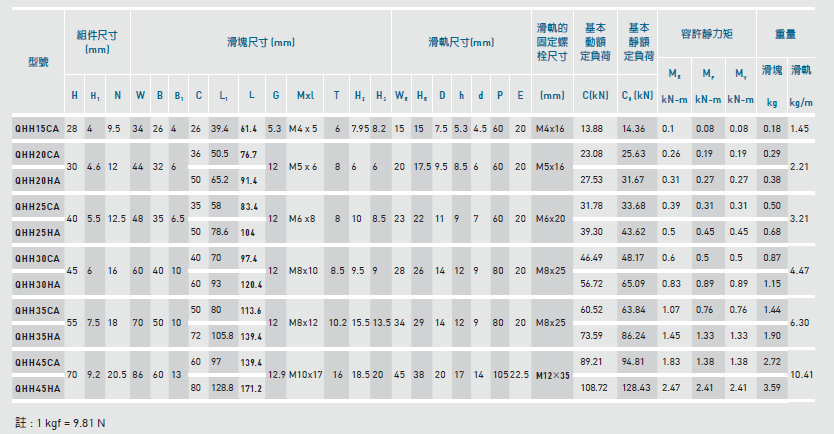Click the Mxl value M4 x 5
The height and width of the screenshot is (434, 834).
point(303,129)
